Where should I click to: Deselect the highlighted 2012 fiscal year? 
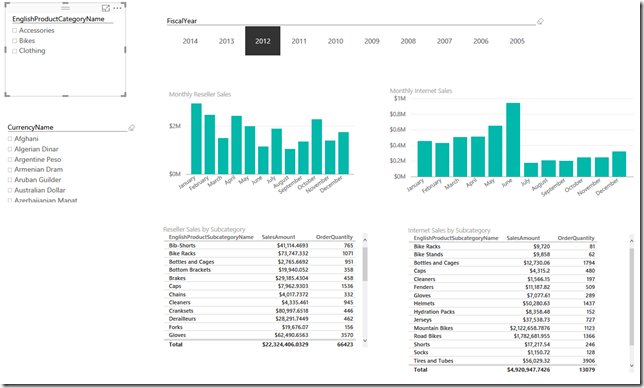point(263,41)
